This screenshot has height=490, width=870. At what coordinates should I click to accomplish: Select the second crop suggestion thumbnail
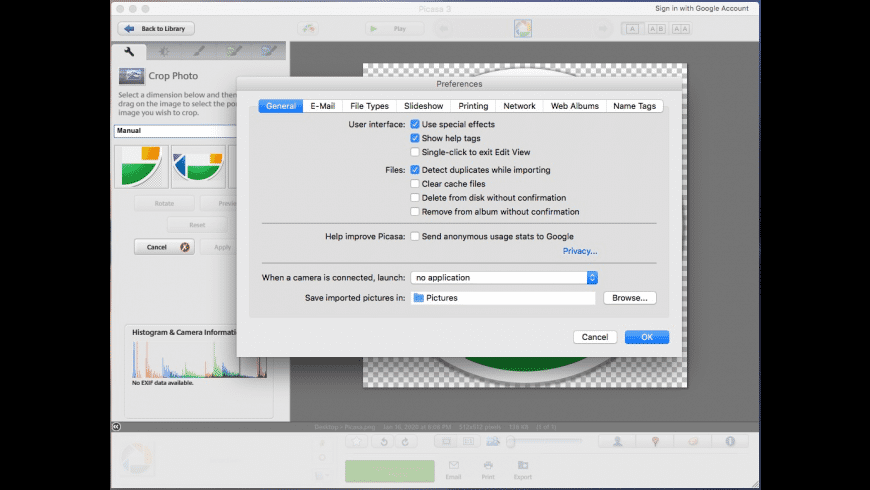(x=198, y=166)
